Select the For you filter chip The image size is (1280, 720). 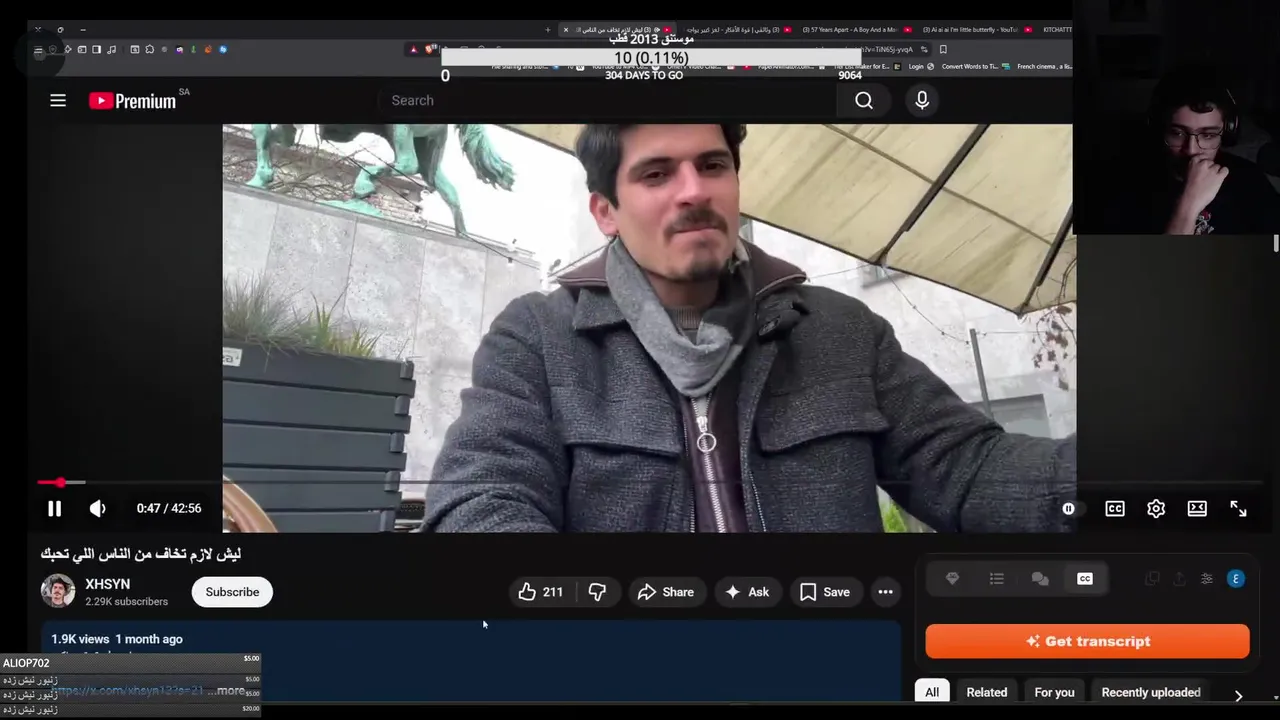(1054, 692)
